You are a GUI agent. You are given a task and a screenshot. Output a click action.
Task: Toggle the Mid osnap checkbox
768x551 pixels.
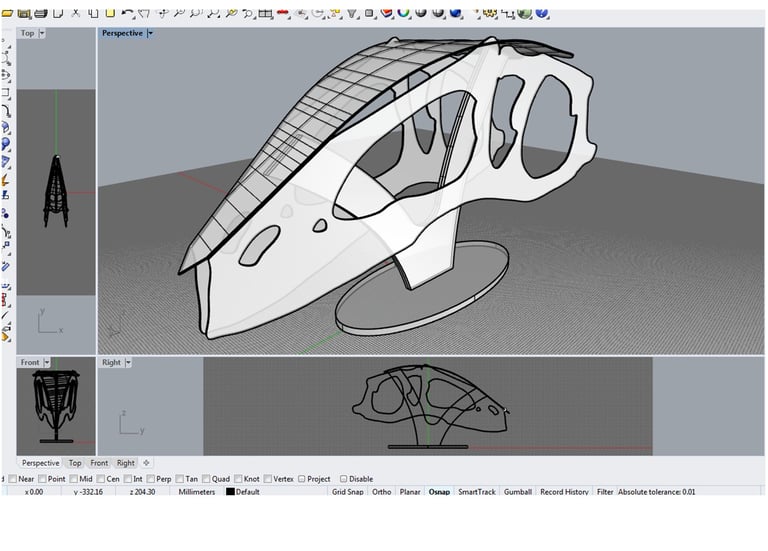pyautogui.click(x=73, y=479)
